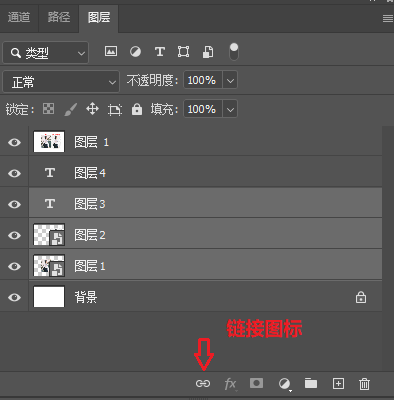The width and height of the screenshot is (394, 400).
Task: Filter layers by pixel layers icon
Action: tap(111, 51)
